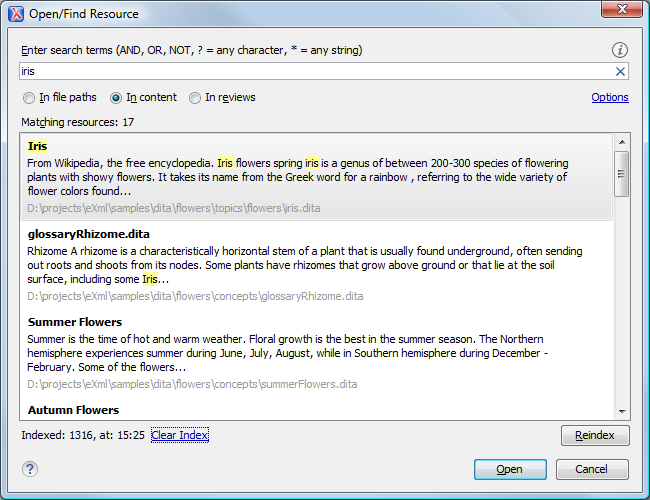Click the info icon beside search hint
650x500 pixels.
click(x=620, y=50)
